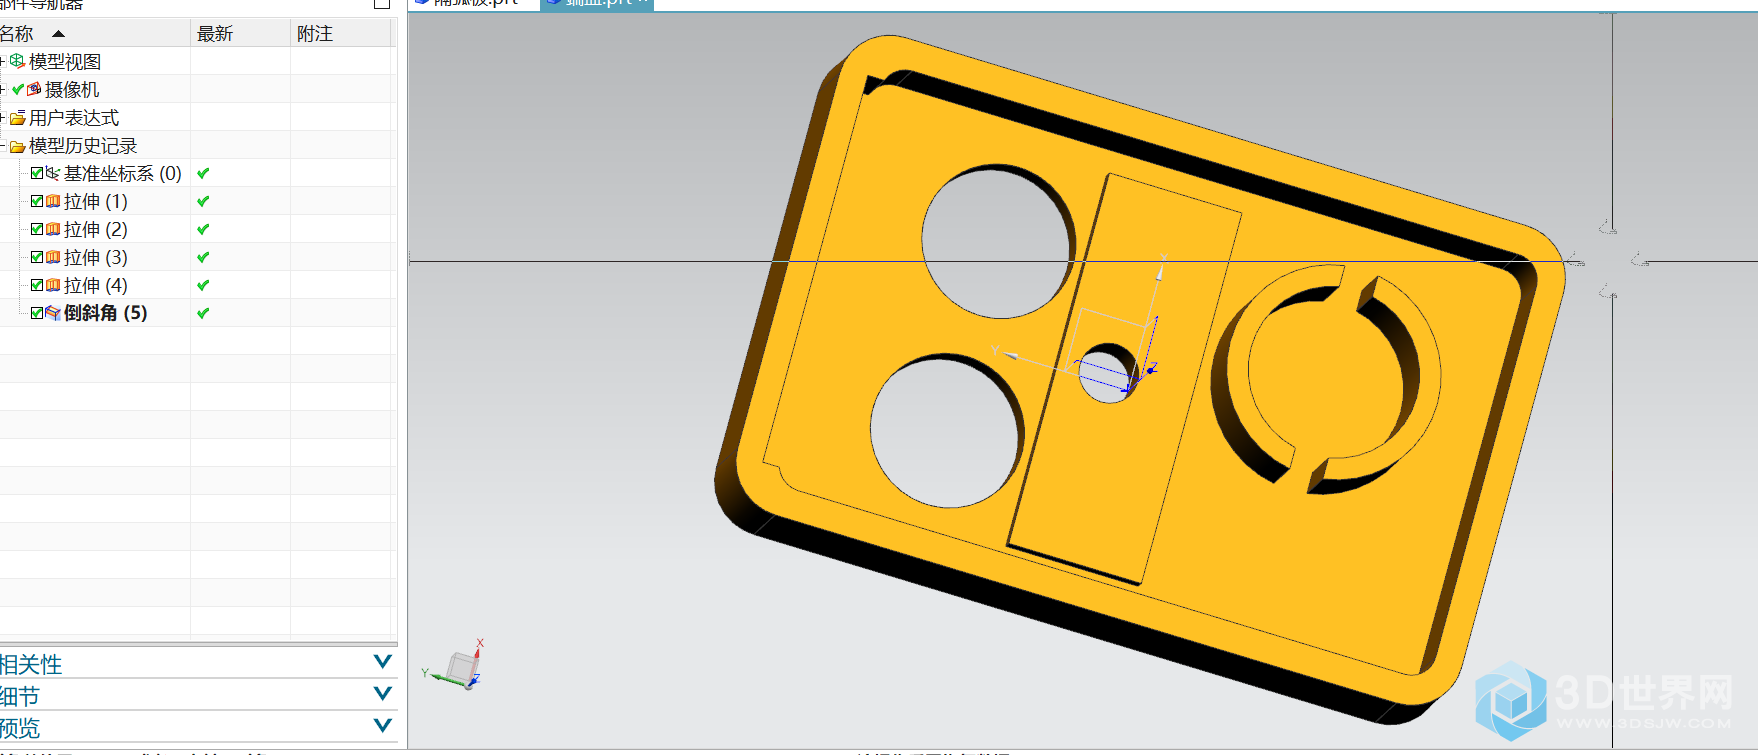Click the 拉伸 (1) extrude icon
The height and width of the screenshot is (755, 1758).
[53, 201]
